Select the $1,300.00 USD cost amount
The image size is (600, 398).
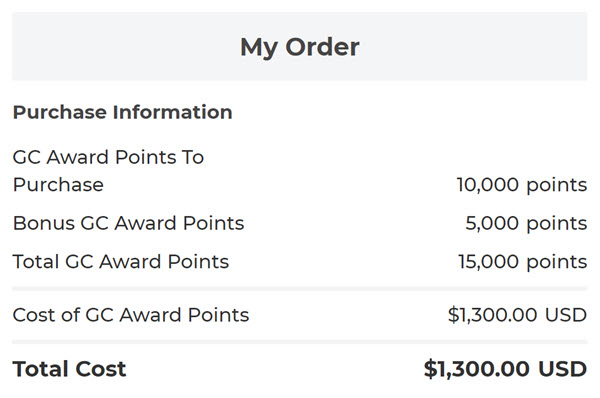517,315
